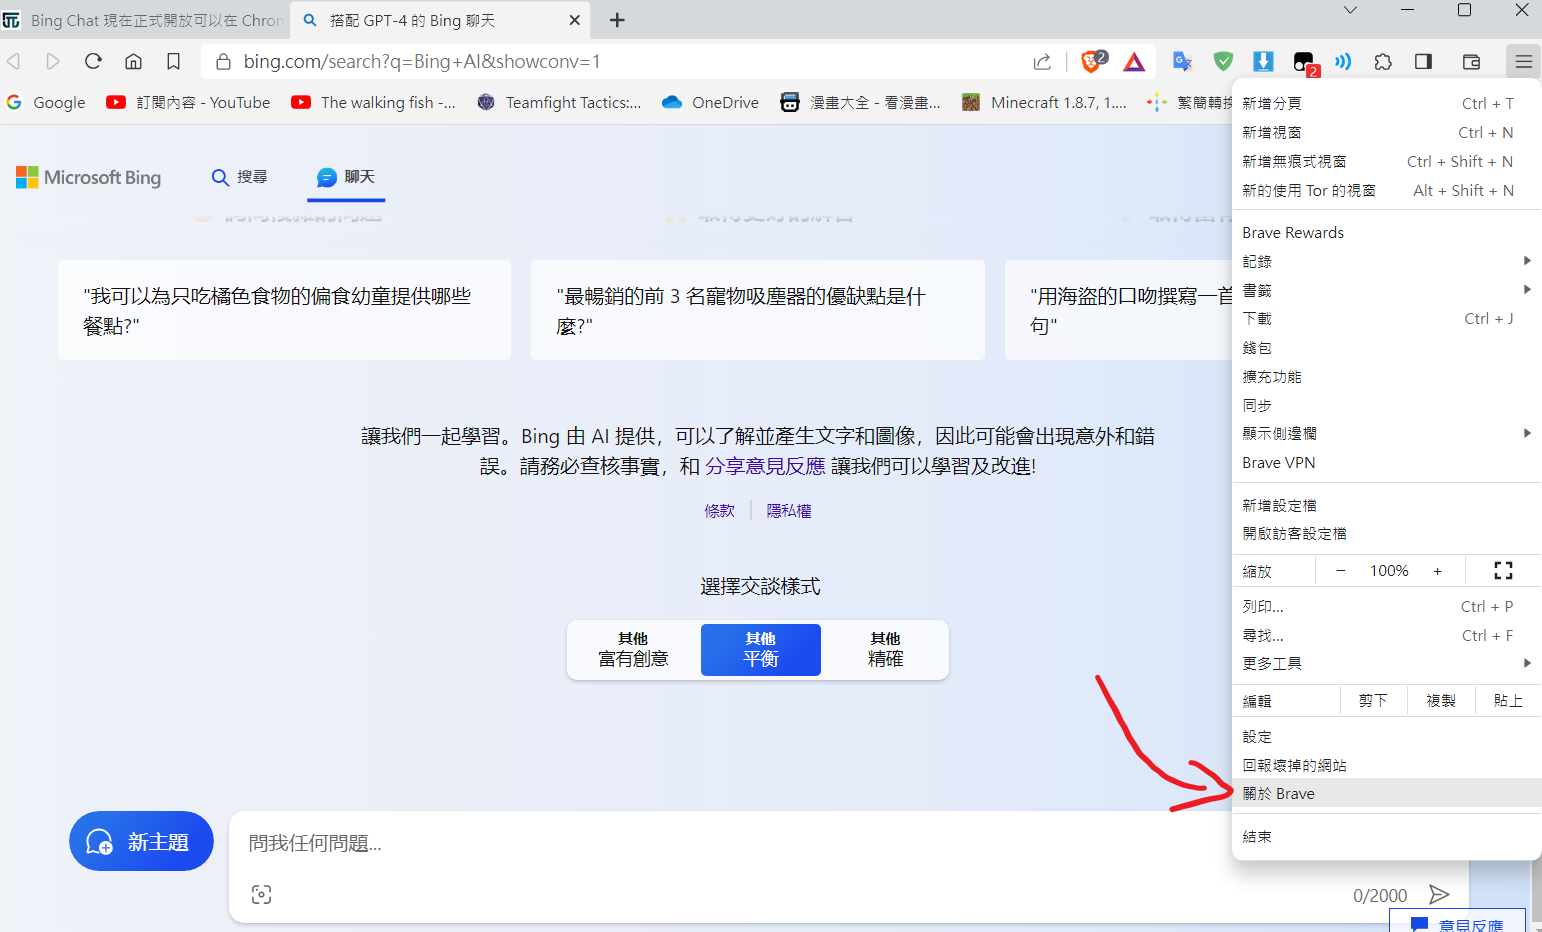Select the 平衡 conversation style

pos(761,649)
